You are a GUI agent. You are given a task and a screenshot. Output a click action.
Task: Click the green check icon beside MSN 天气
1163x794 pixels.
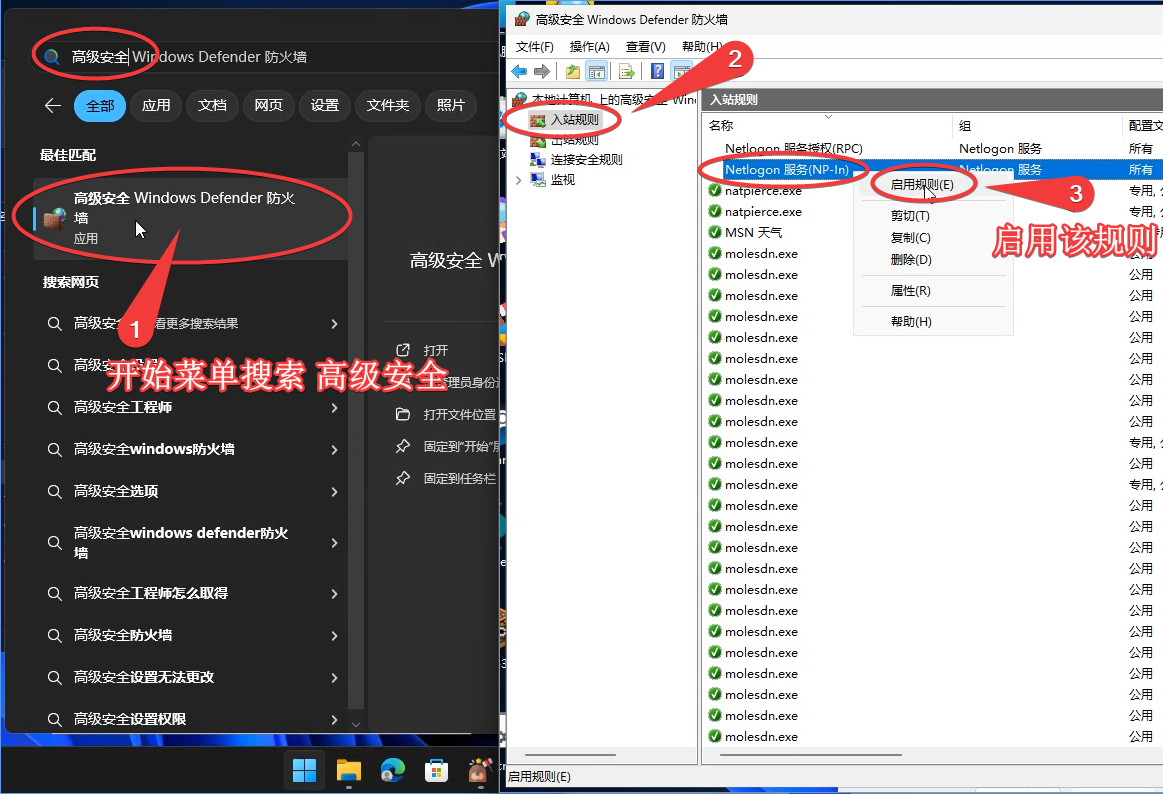[x=715, y=232]
